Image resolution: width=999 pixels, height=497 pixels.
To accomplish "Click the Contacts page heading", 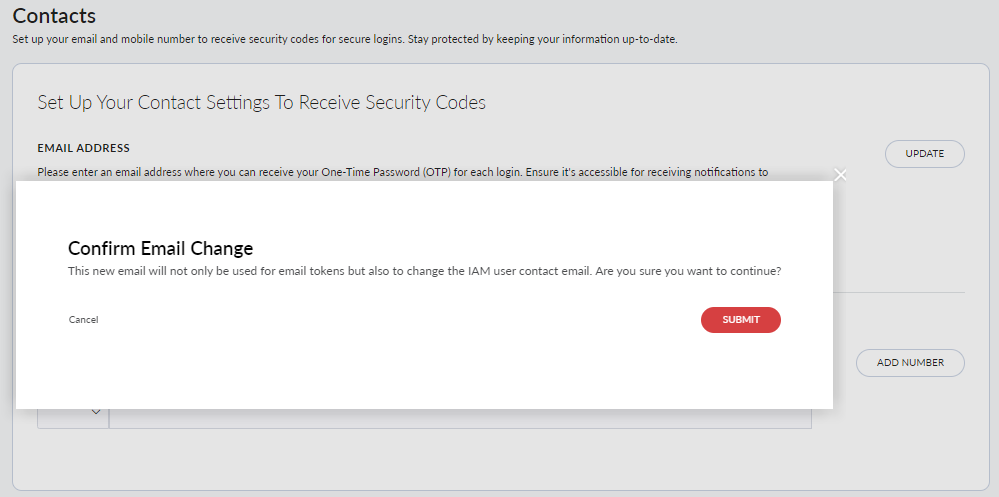I will (x=54, y=16).
